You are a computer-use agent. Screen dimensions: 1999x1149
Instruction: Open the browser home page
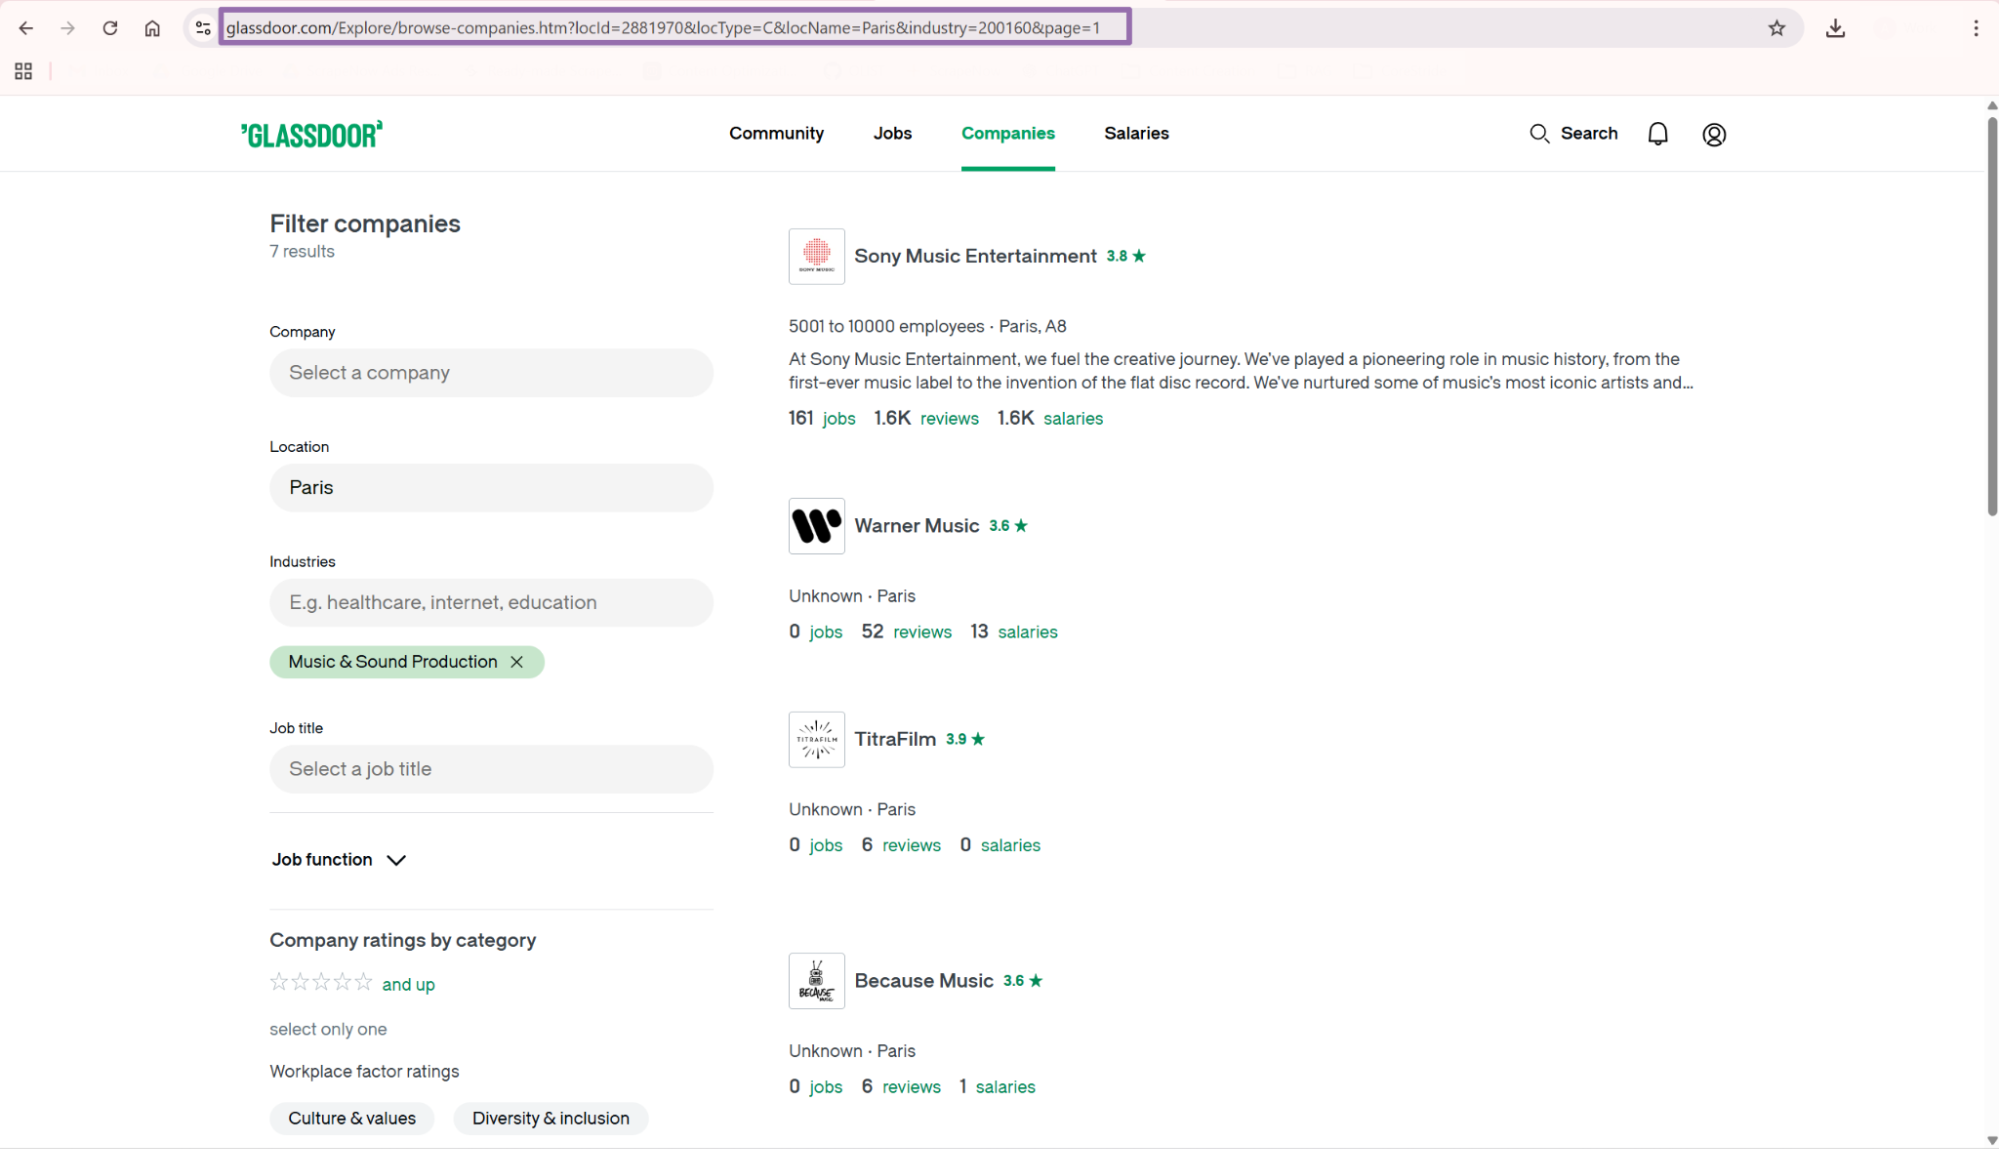[152, 28]
